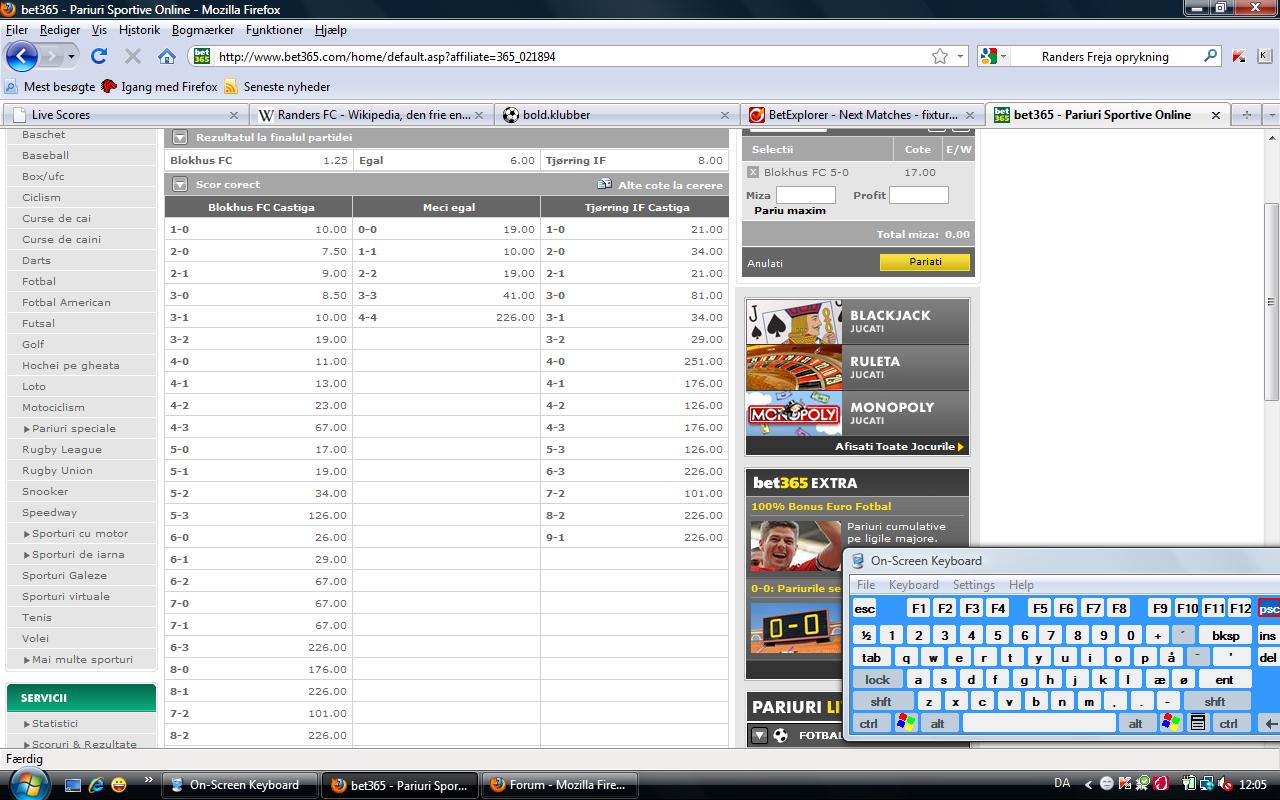Open the On-Screen Keyboard Settings menu
The height and width of the screenshot is (800, 1280).
pos(973,585)
